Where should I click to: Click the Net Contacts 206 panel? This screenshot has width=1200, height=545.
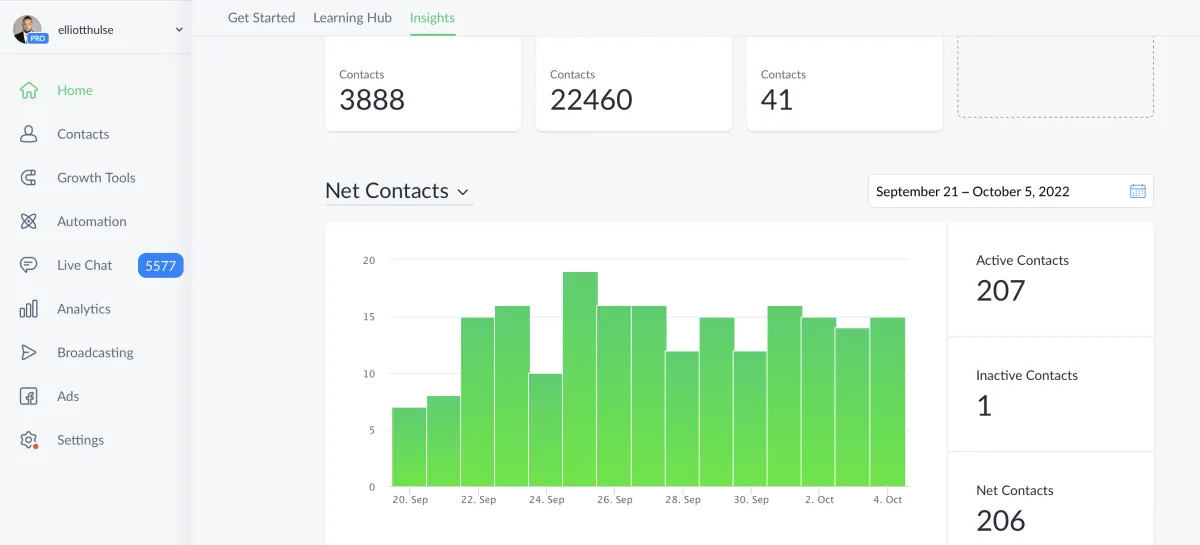pyautogui.click(x=1051, y=498)
